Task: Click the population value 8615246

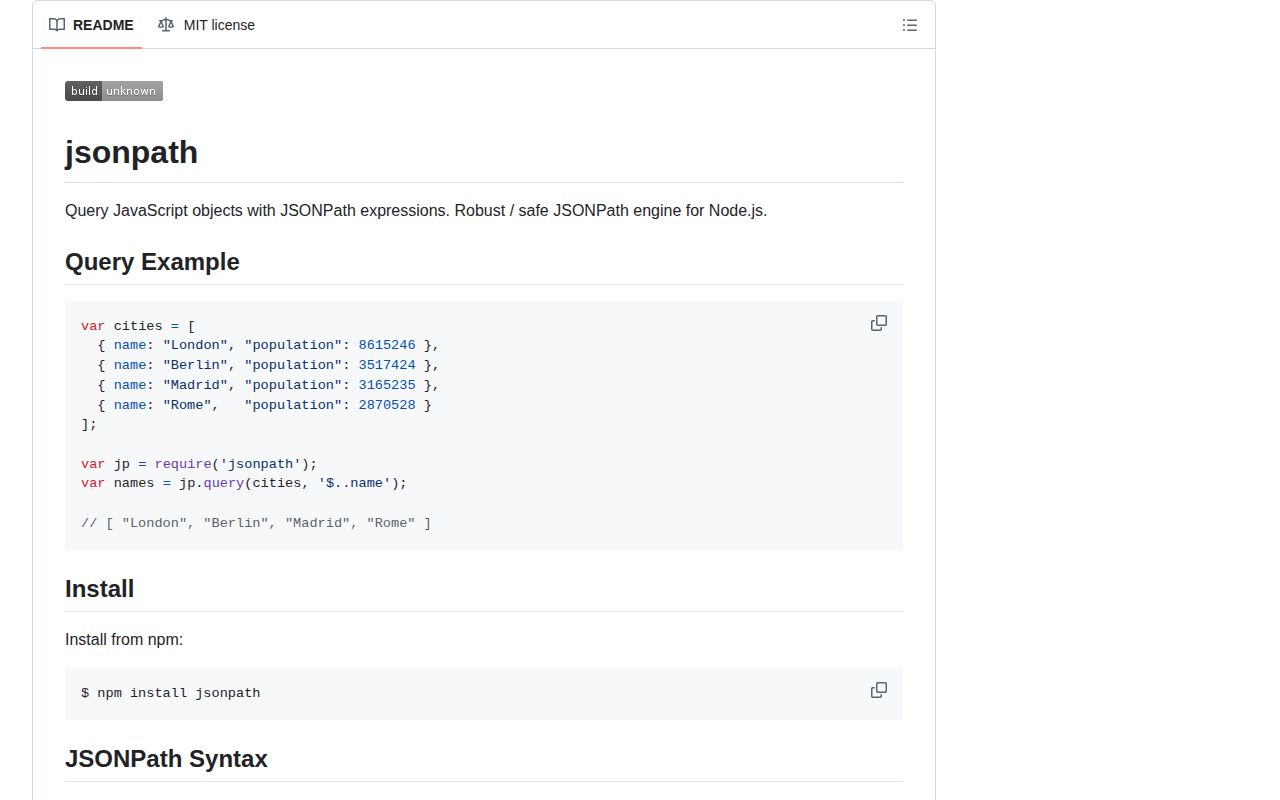Action: tap(387, 345)
